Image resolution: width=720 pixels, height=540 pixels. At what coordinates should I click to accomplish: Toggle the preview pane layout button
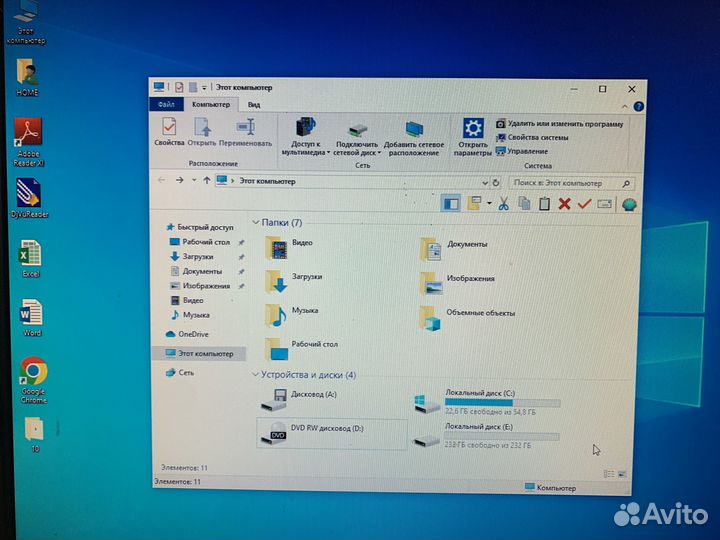click(451, 204)
